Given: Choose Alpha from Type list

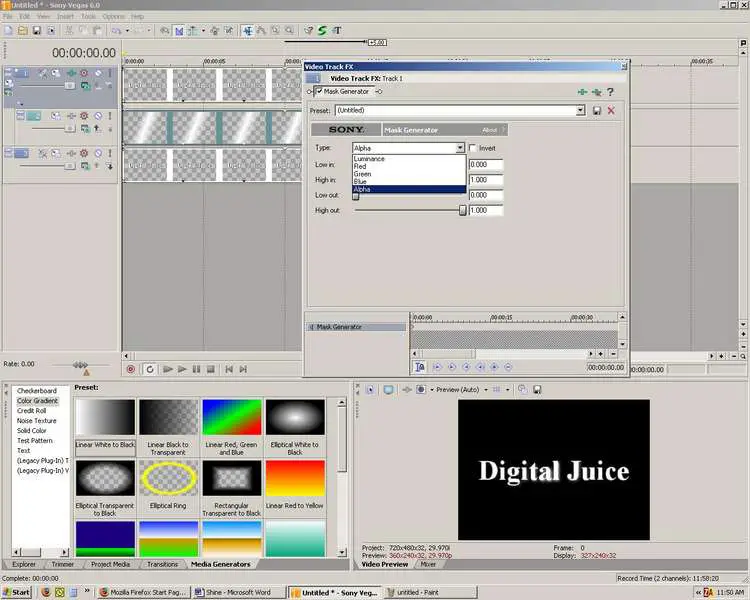Looking at the screenshot, I should click(409, 189).
